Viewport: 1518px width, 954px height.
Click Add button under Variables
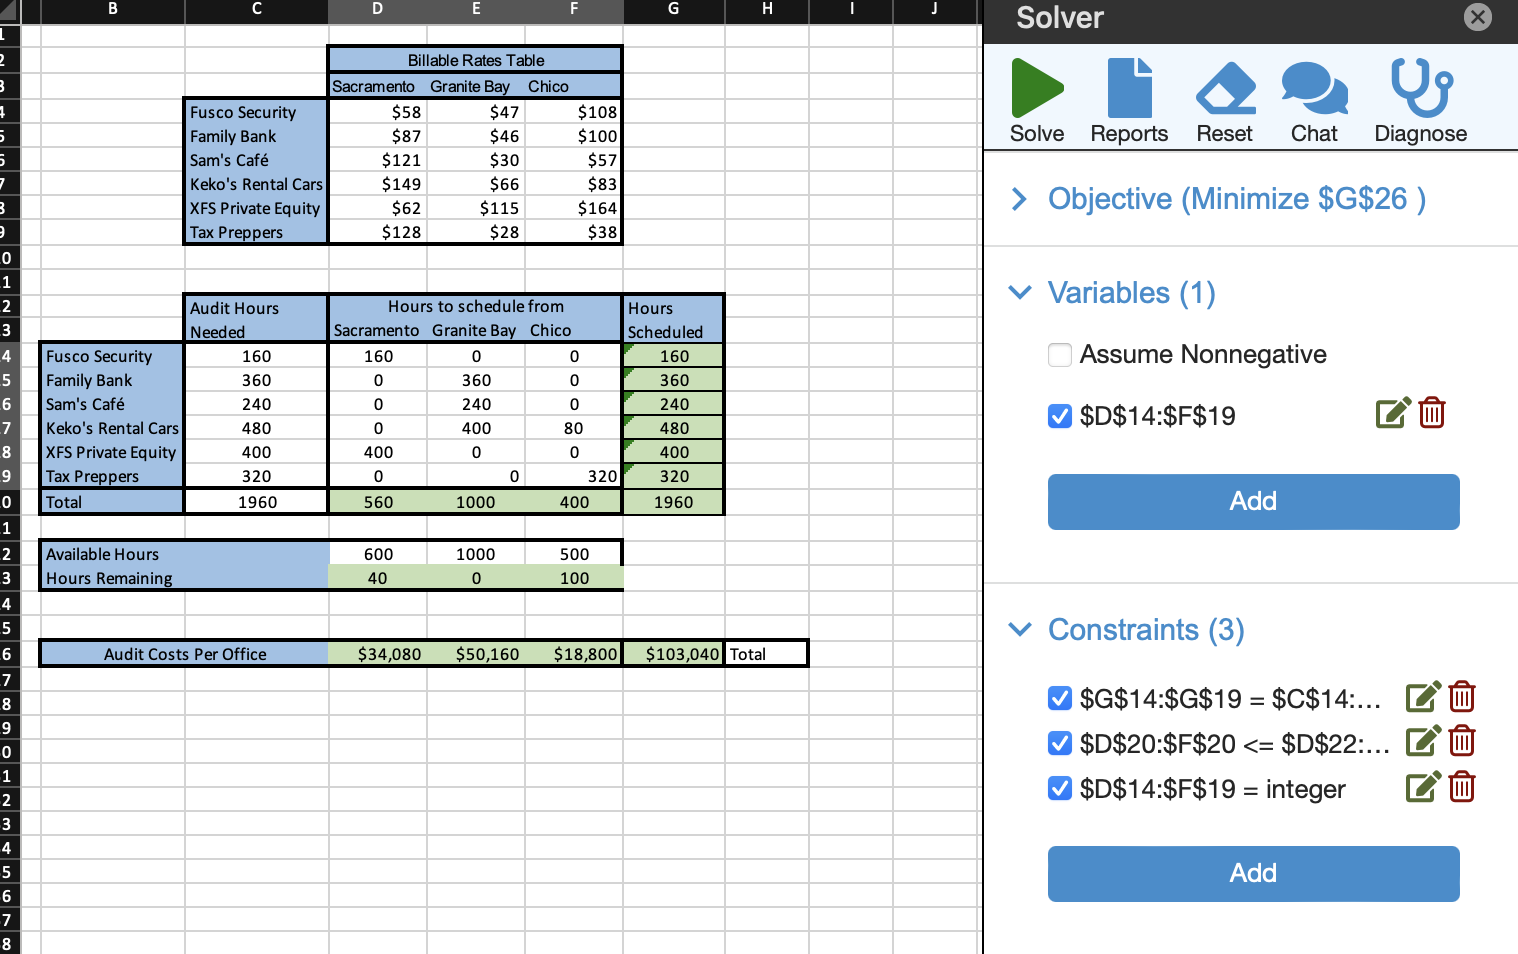[1253, 501]
